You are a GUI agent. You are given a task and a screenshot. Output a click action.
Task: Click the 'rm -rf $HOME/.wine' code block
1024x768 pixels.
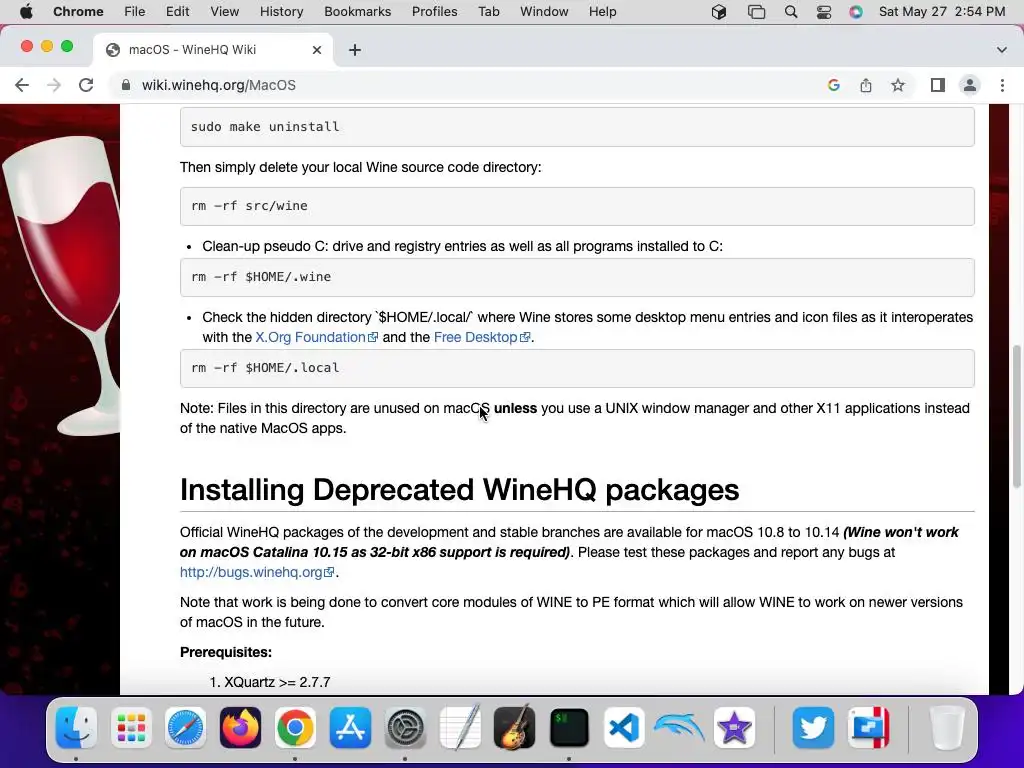coord(577,277)
